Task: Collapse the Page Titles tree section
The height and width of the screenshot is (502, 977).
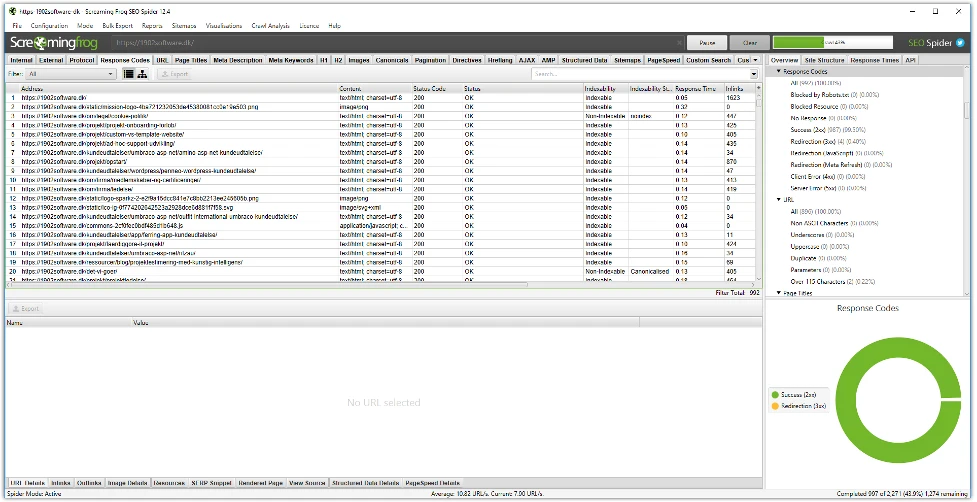Action: pos(778,293)
